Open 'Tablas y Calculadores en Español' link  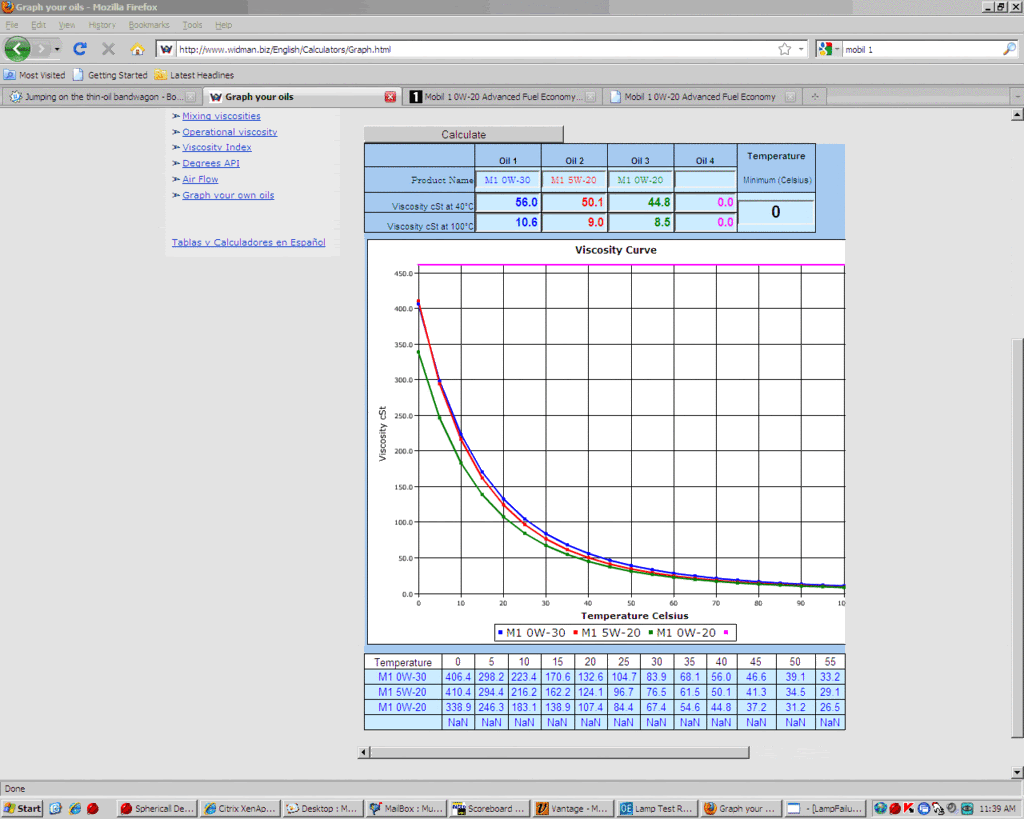pos(249,242)
